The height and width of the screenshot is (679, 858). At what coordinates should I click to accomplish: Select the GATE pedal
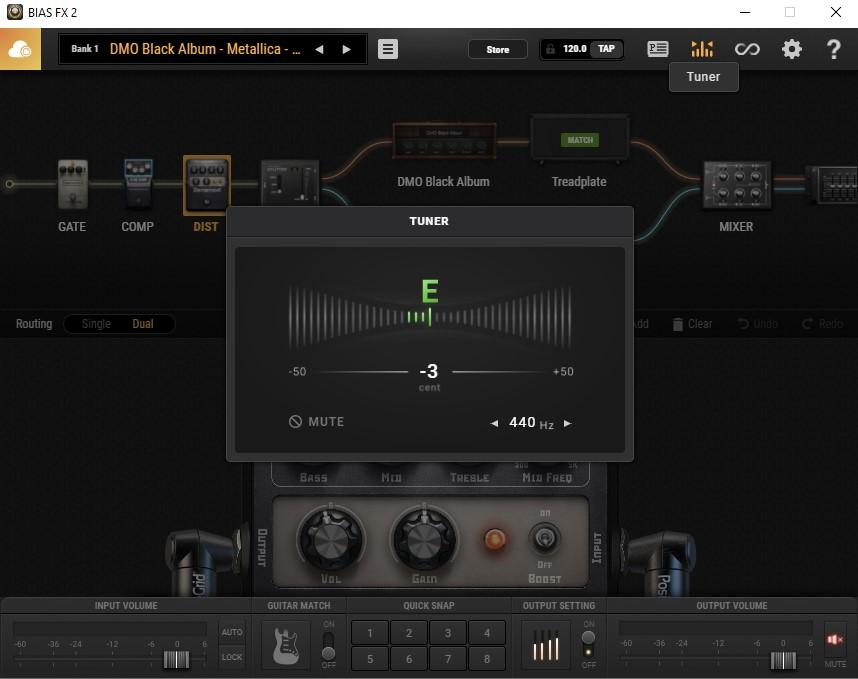click(73, 184)
